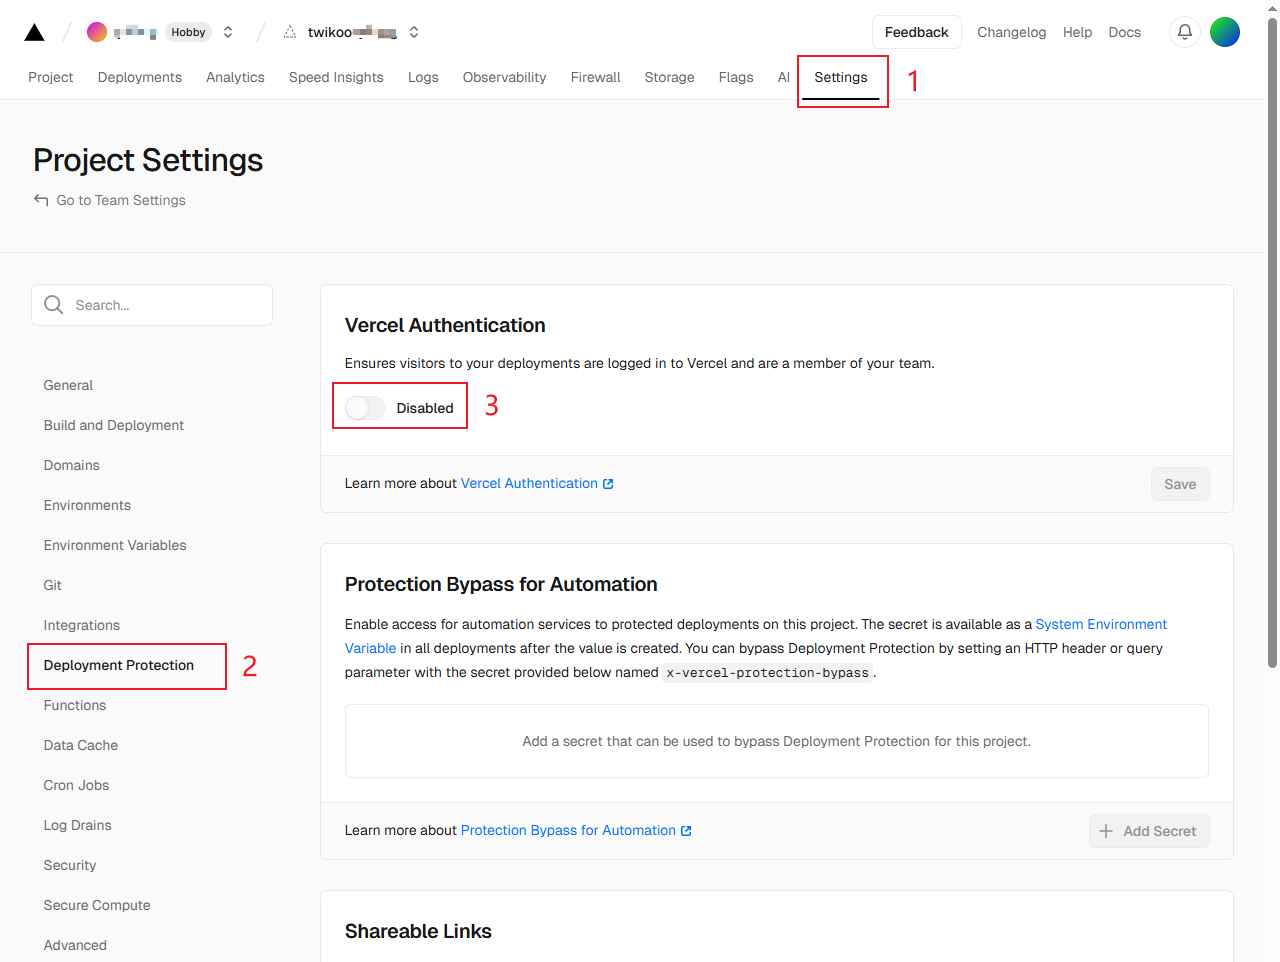This screenshot has height=962, width=1280.
Task: Expand the team switcher chevrons
Action: [x=228, y=32]
